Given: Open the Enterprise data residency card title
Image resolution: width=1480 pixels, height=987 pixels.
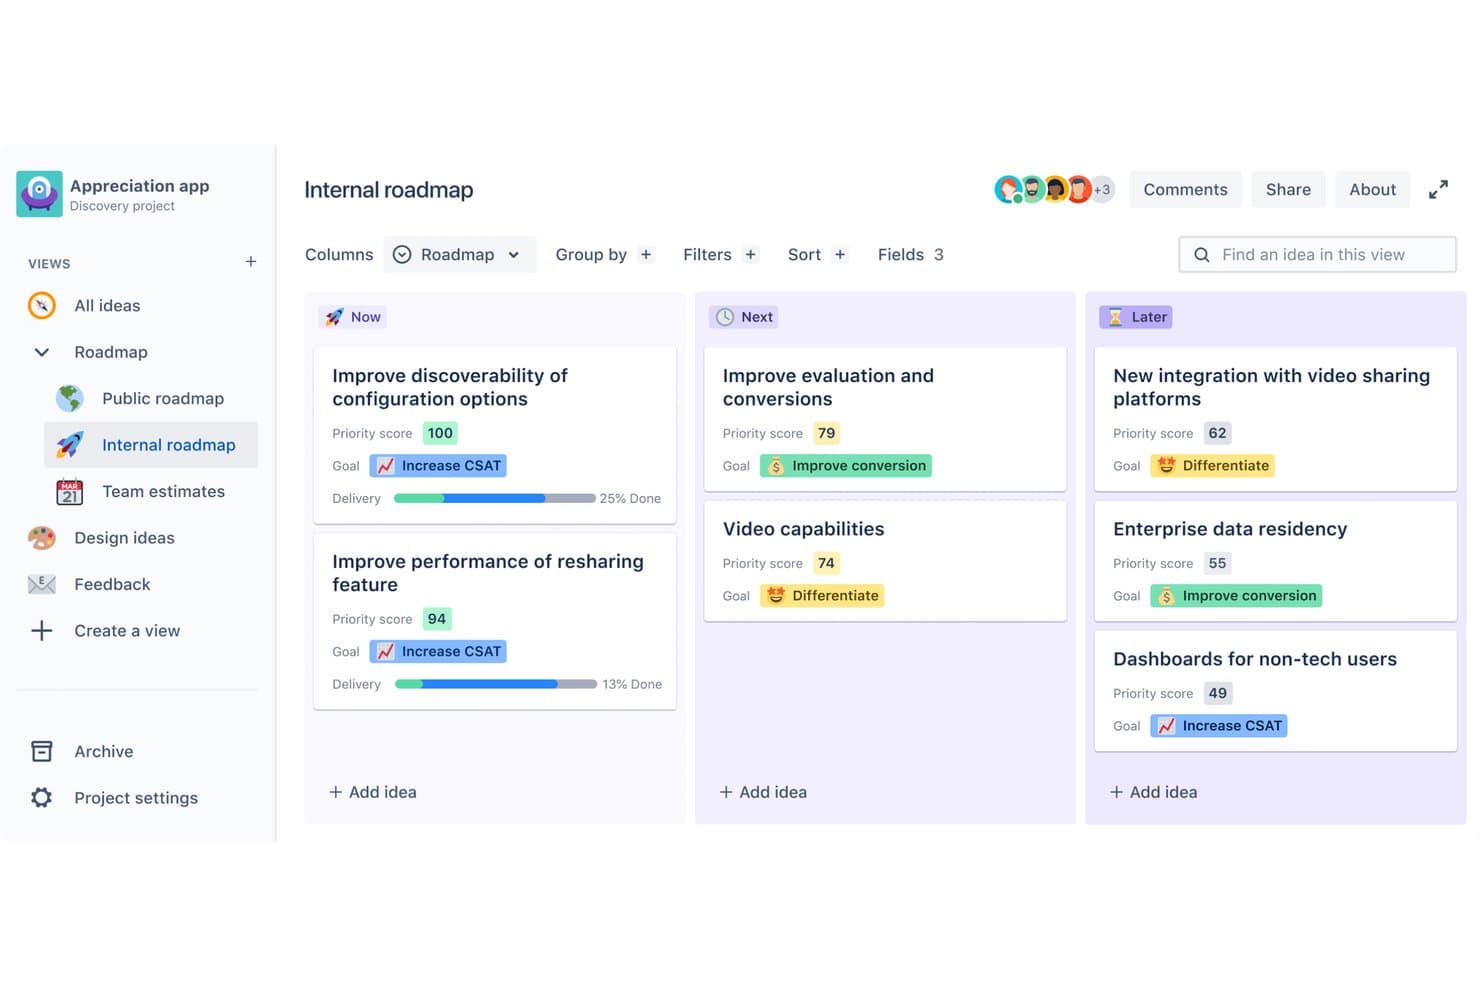Looking at the screenshot, I should click(1230, 529).
